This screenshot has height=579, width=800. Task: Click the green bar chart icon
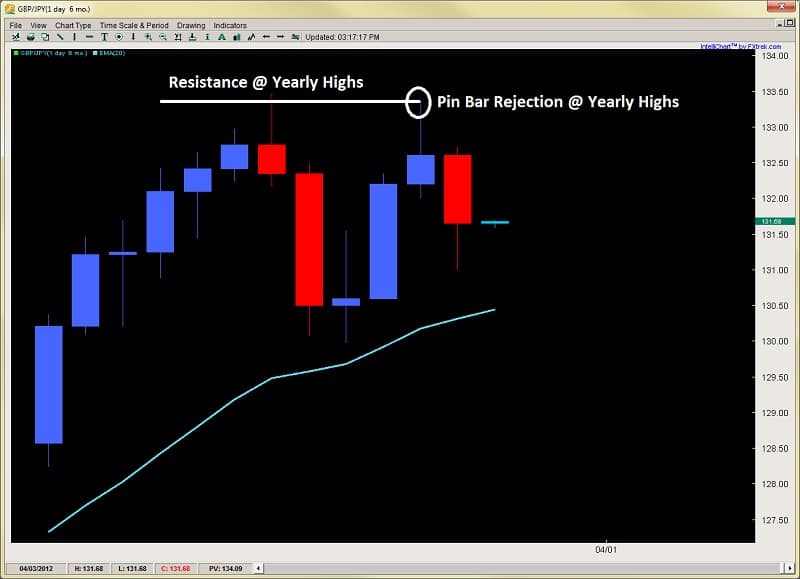[237, 37]
